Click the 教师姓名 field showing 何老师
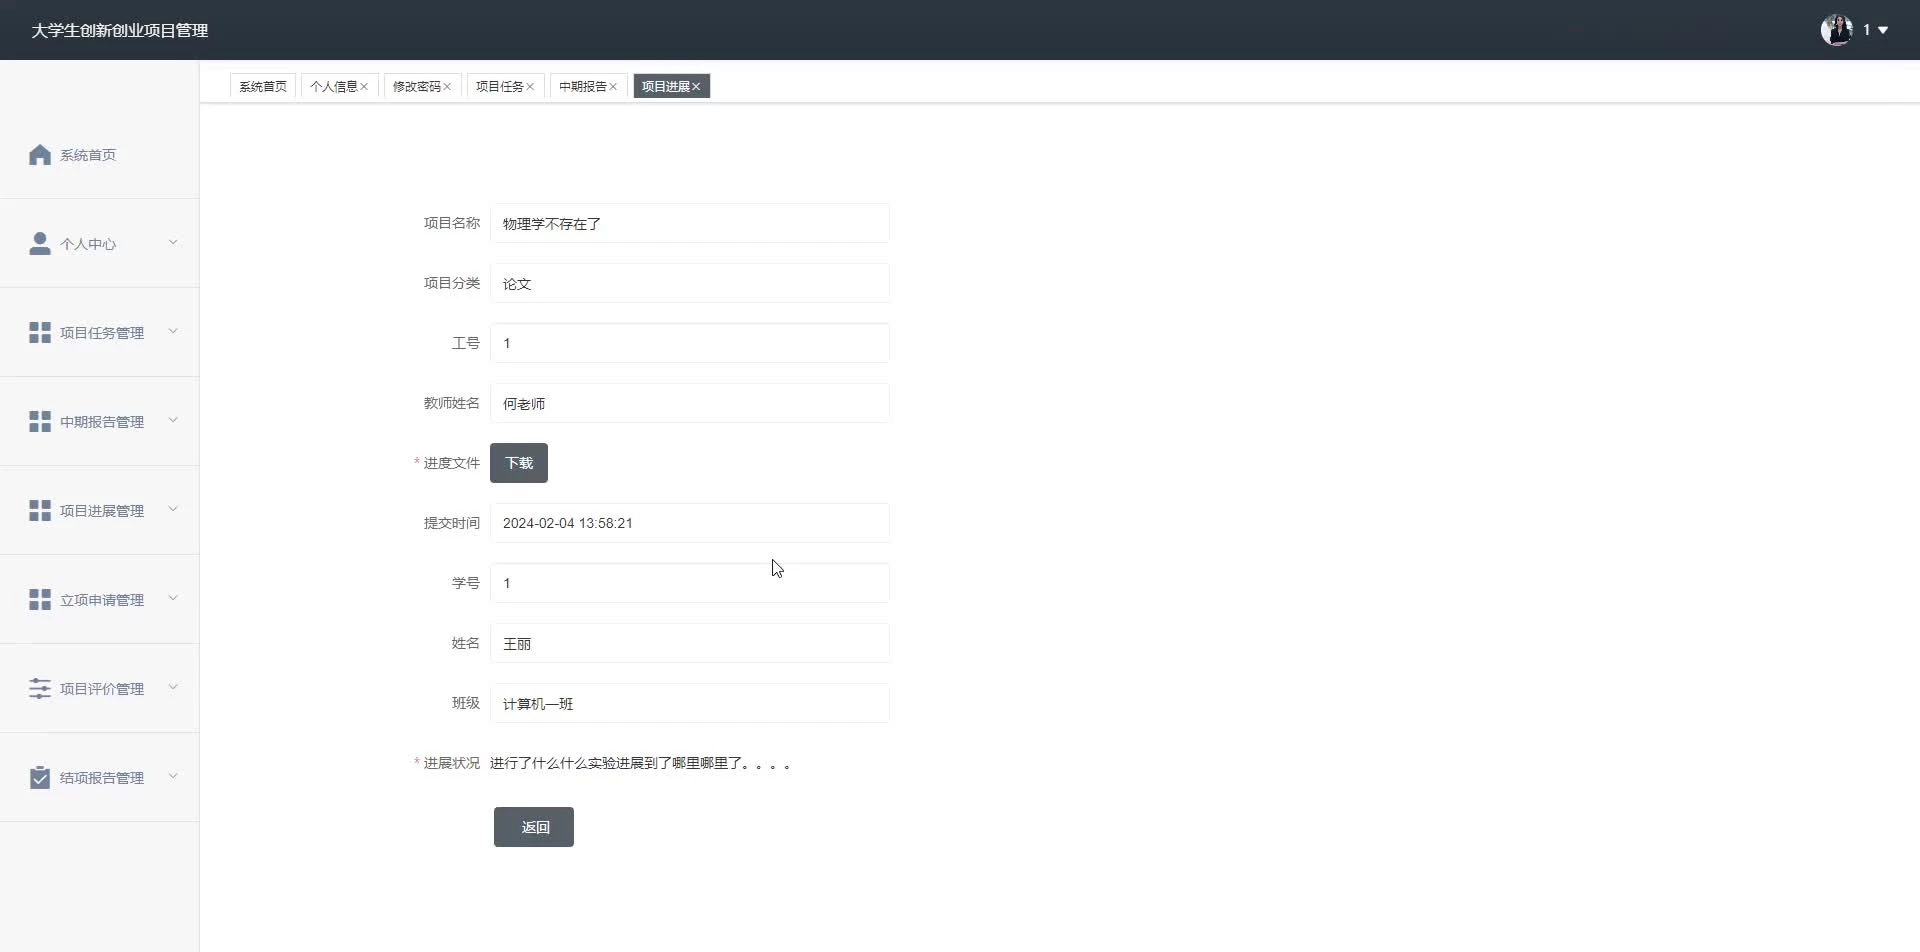Image resolution: width=1920 pixels, height=952 pixels. coord(690,403)
